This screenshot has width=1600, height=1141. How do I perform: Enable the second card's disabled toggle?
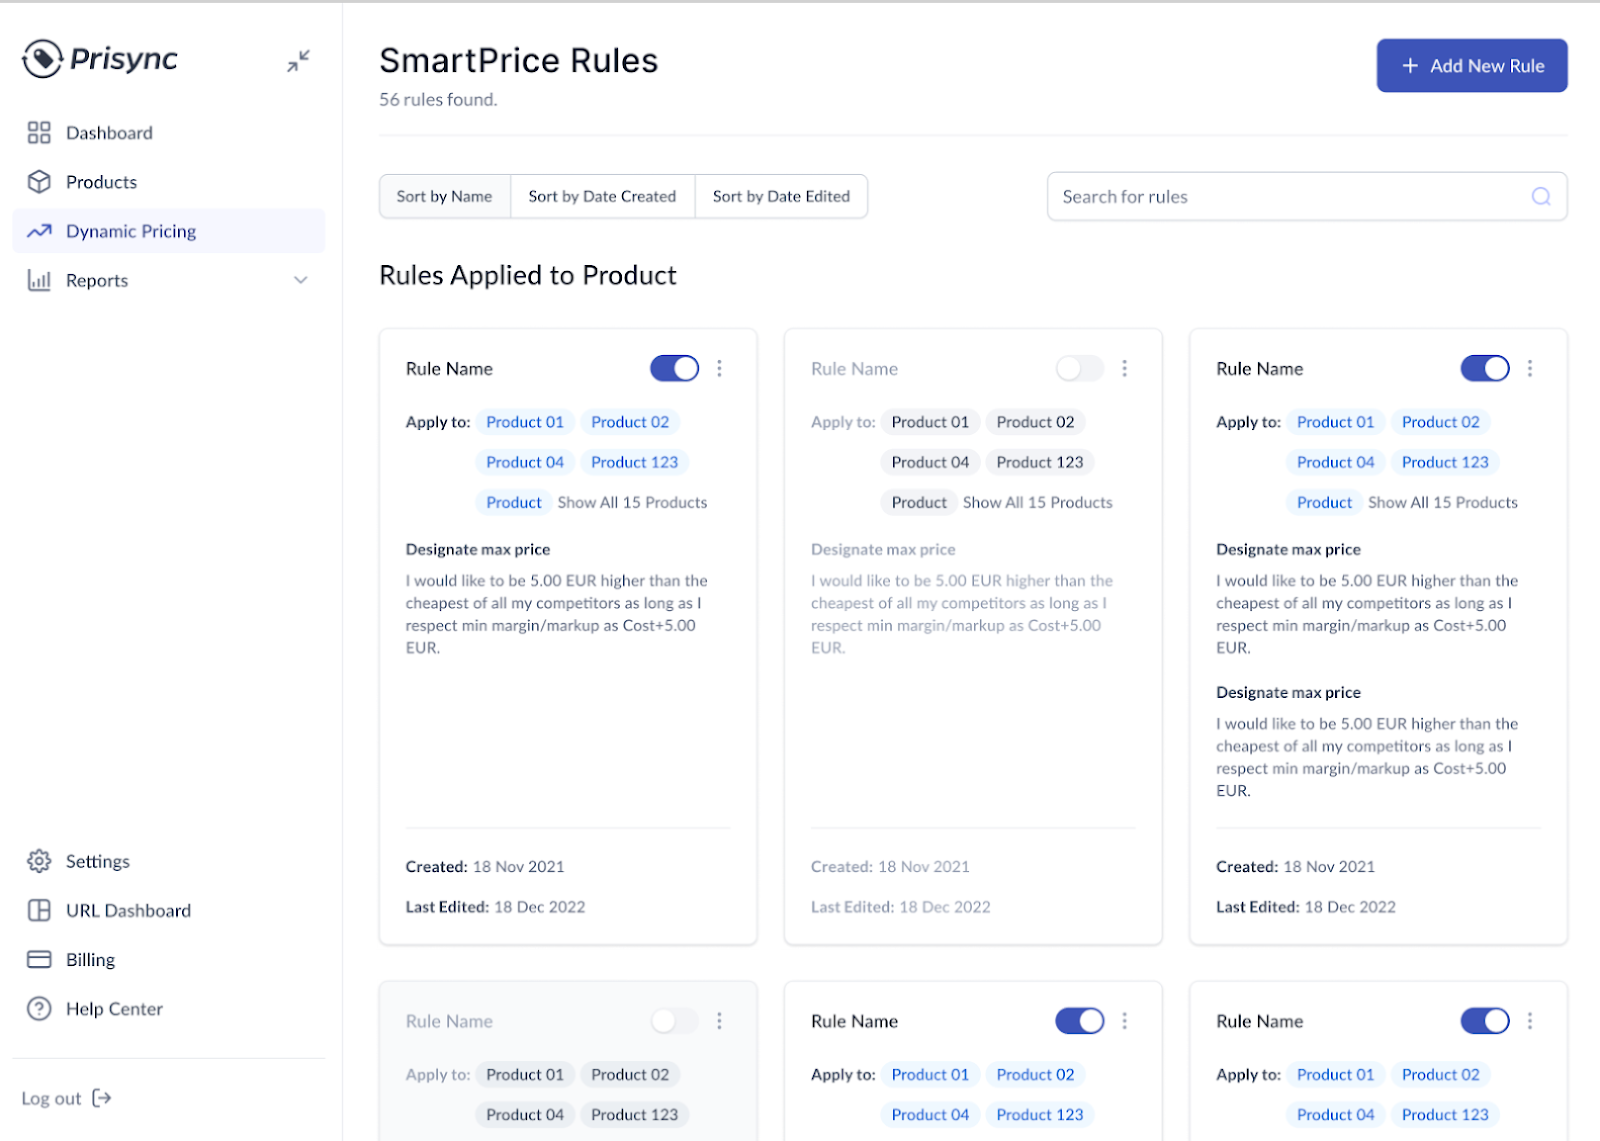pyautogui.click(x=1079, y=369)
